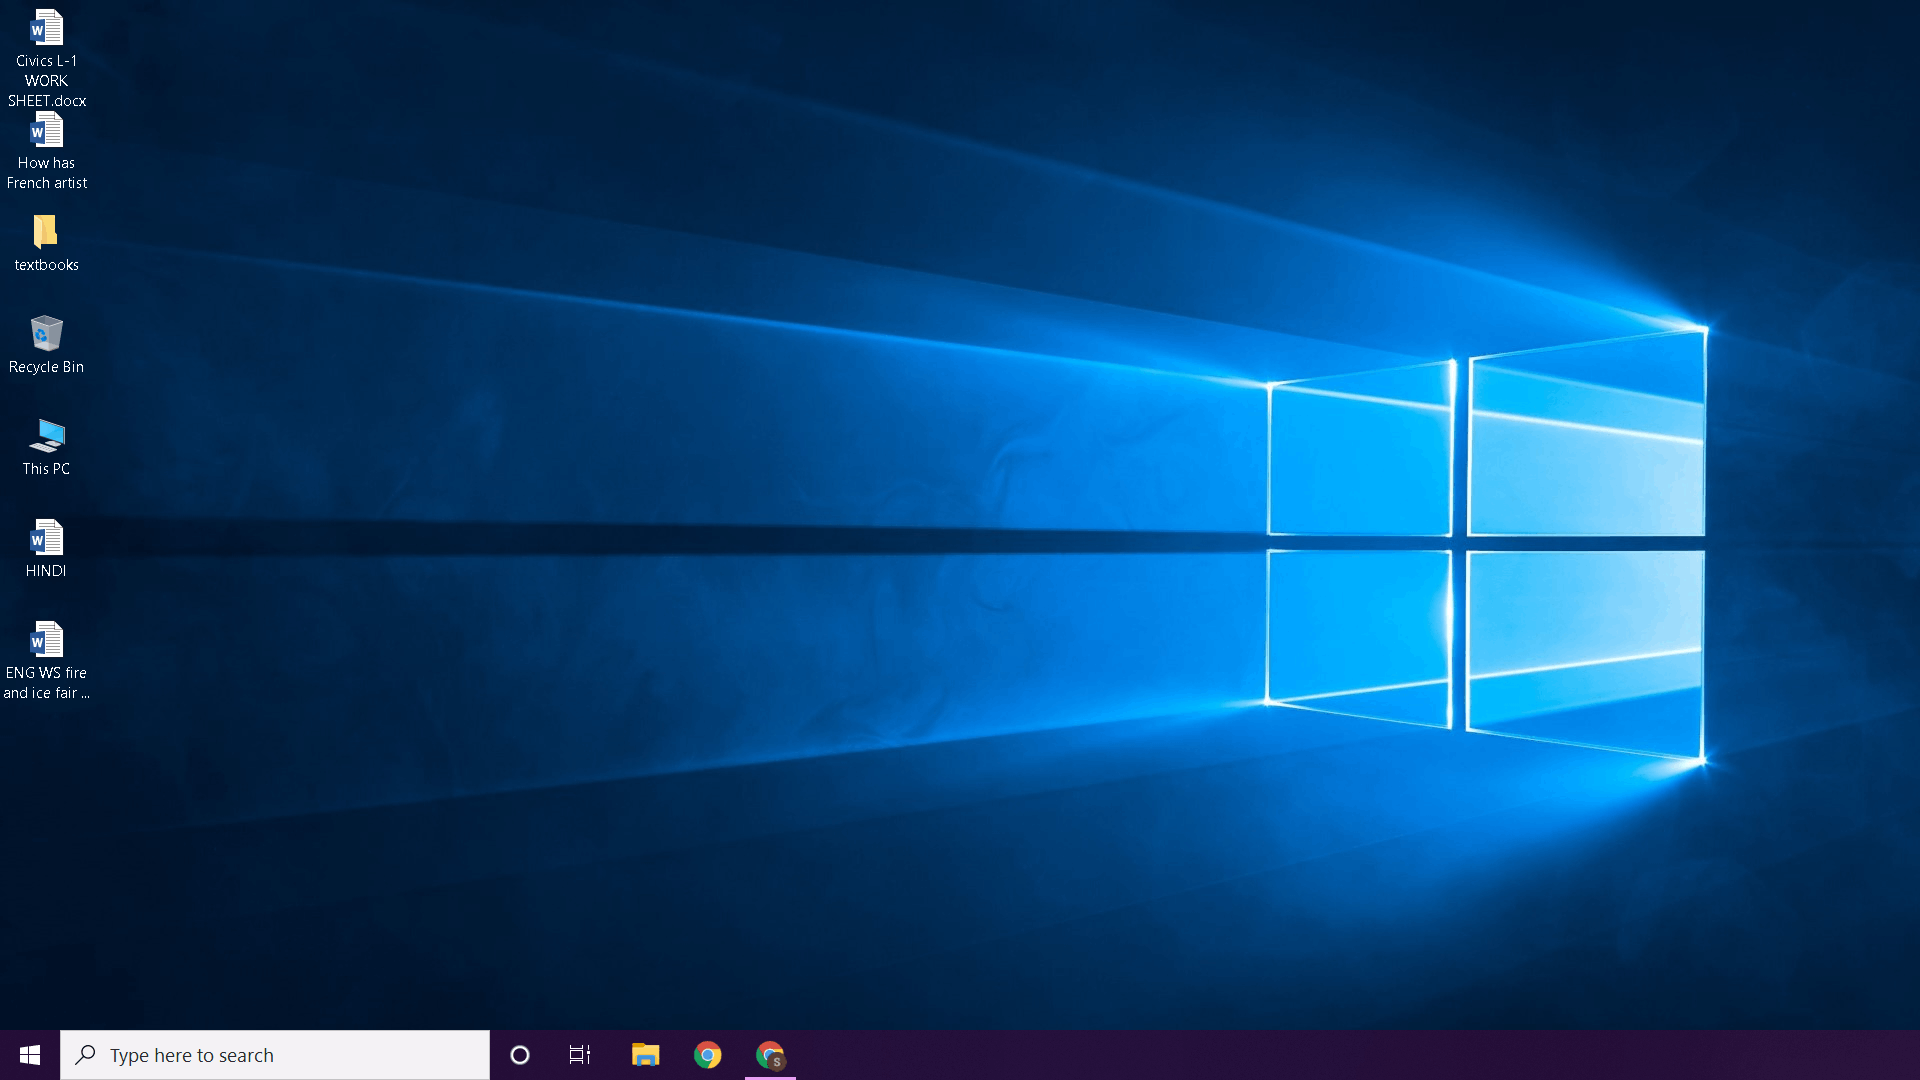Select the textbooks folder icon
The width and height of the screenshot is (1920, 1080).
tap(46, 232)
